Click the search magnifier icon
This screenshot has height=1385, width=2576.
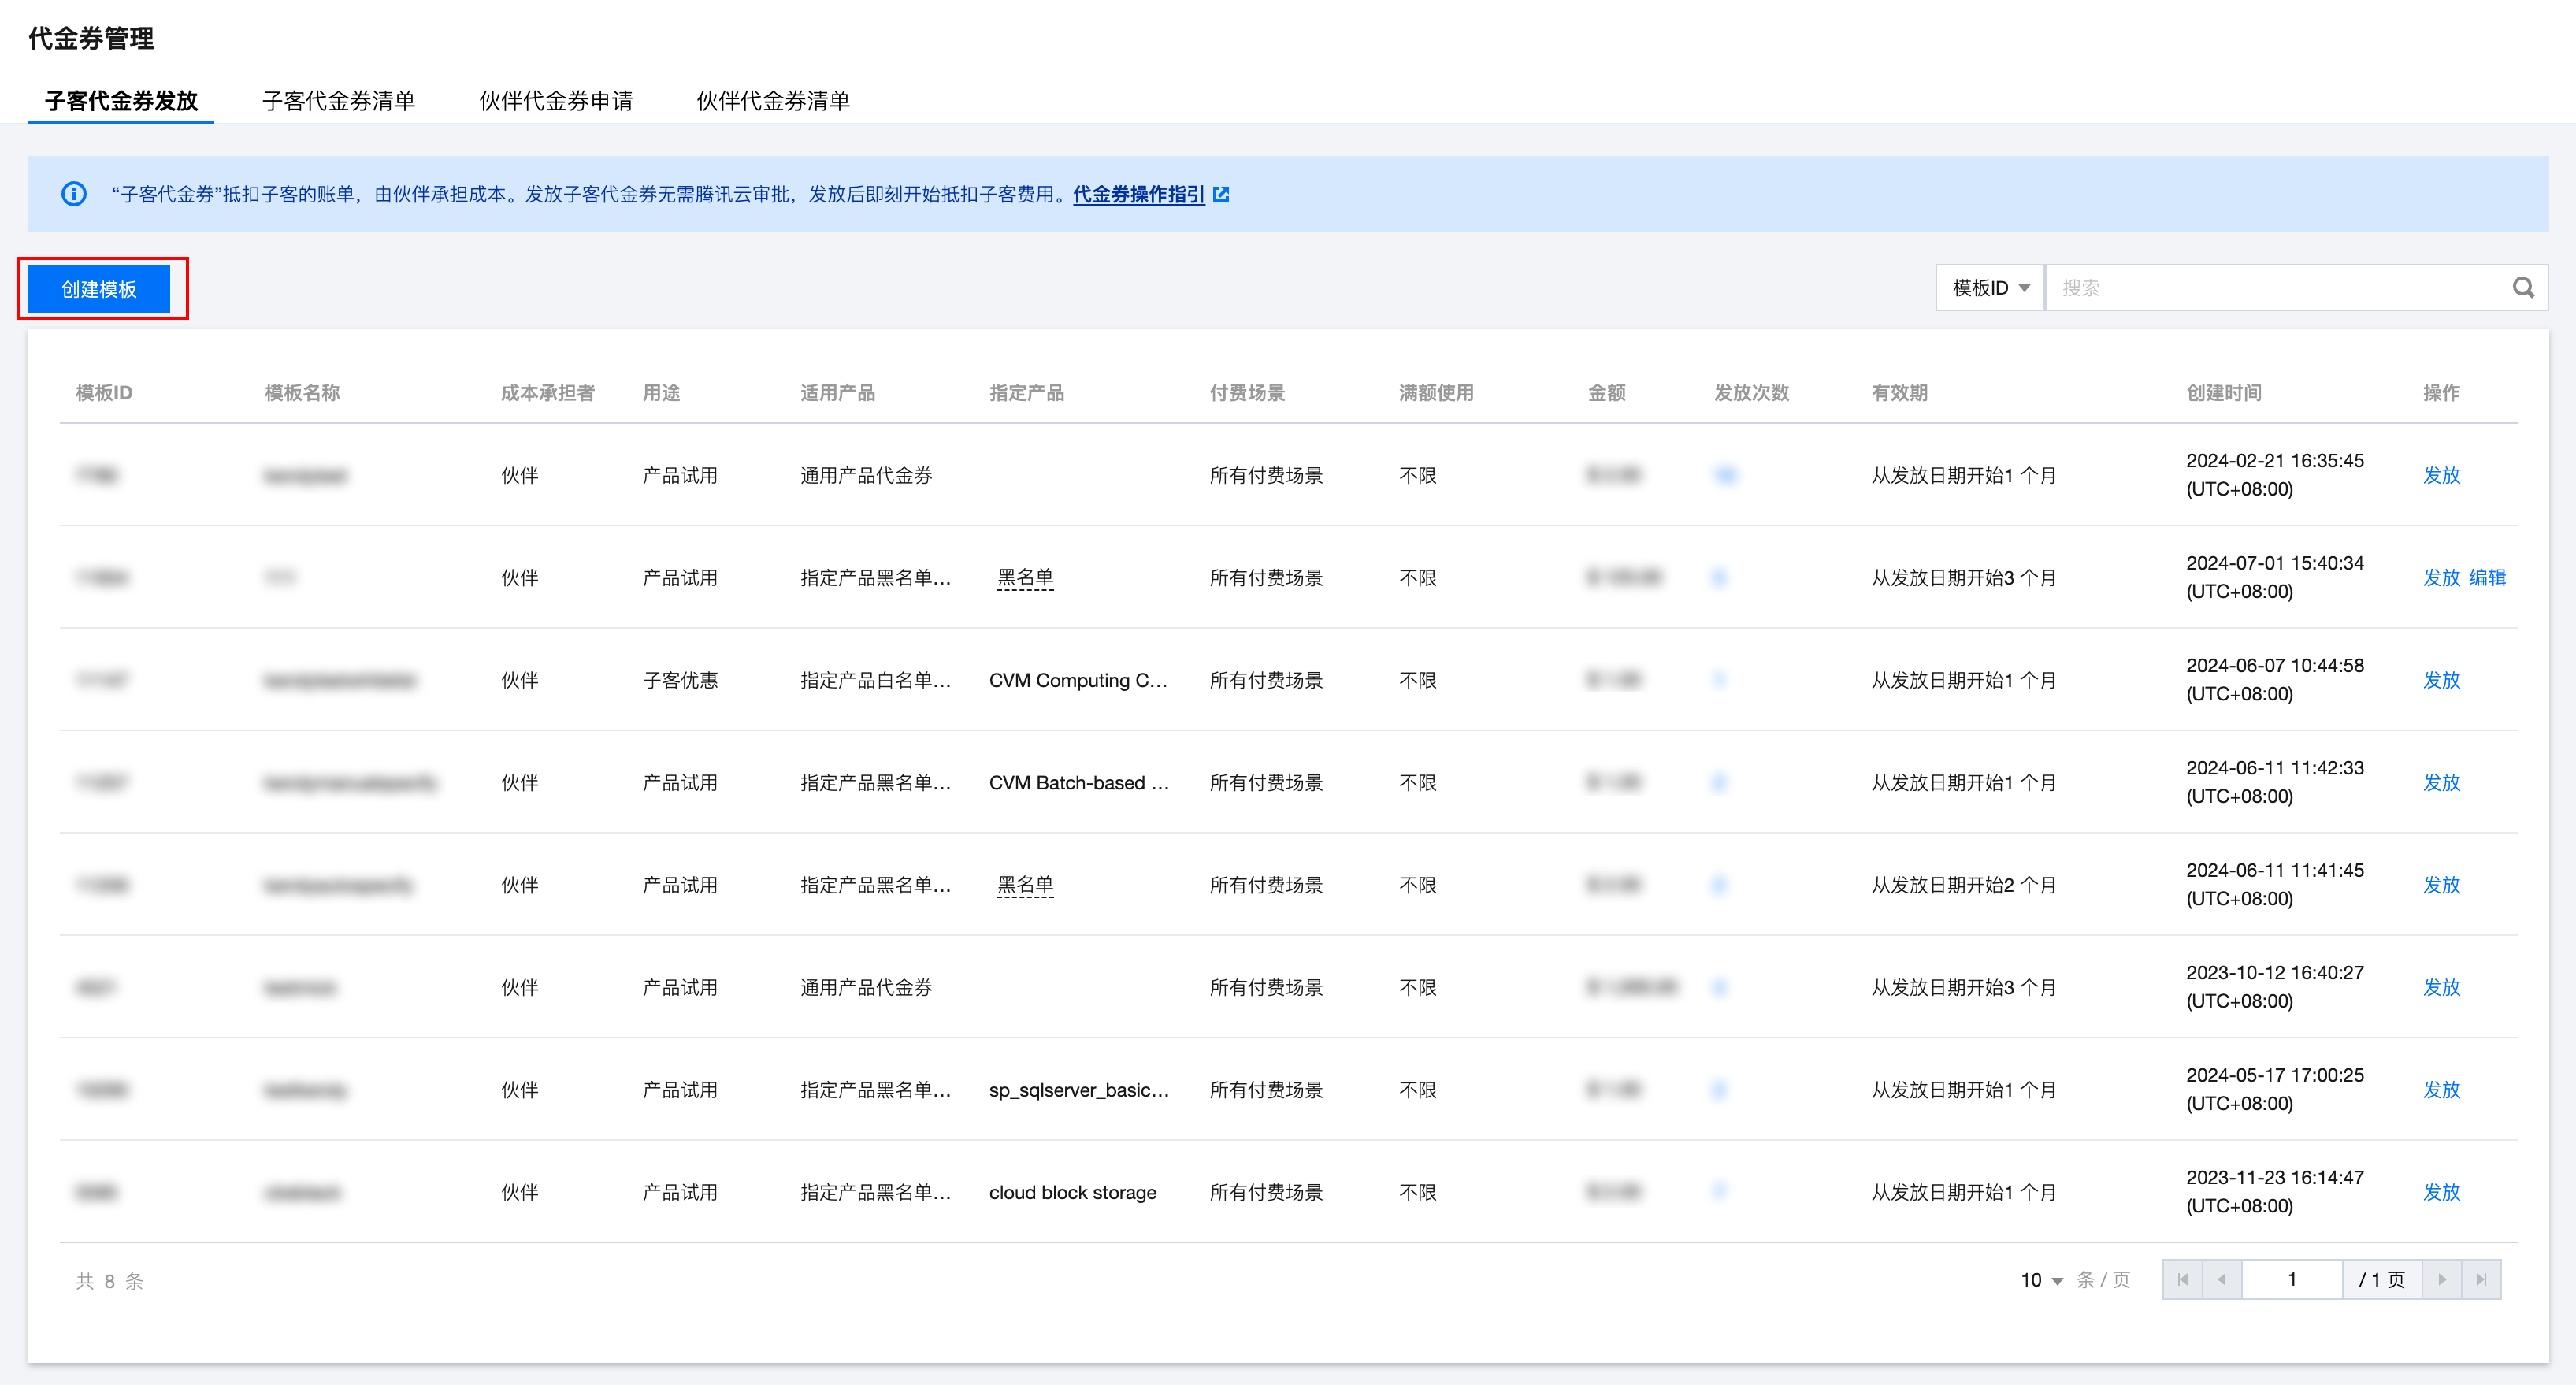[2522, 288]
